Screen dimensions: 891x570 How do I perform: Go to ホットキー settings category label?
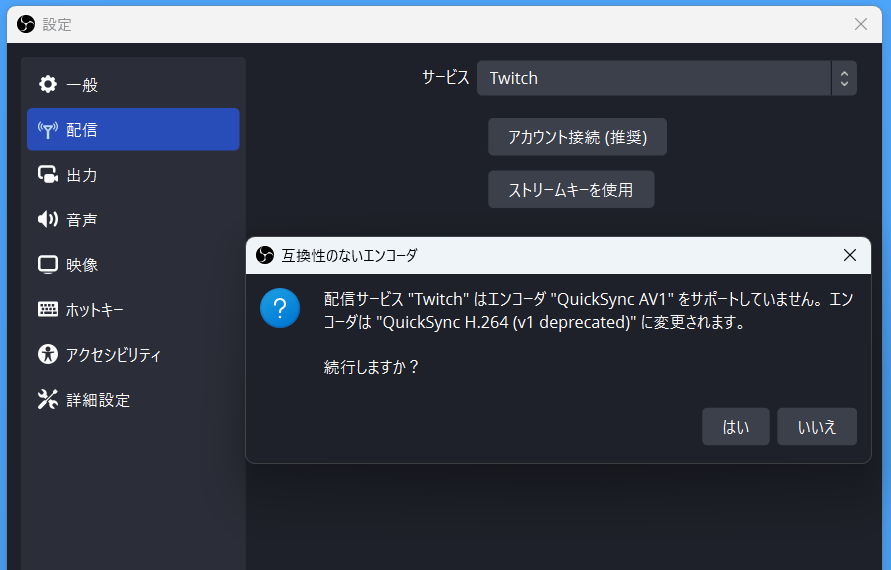point(94,310)
